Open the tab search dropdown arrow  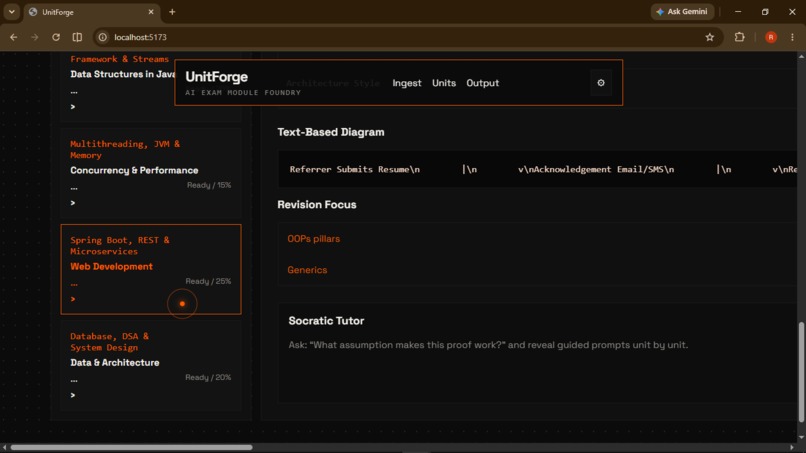[11, 12]
